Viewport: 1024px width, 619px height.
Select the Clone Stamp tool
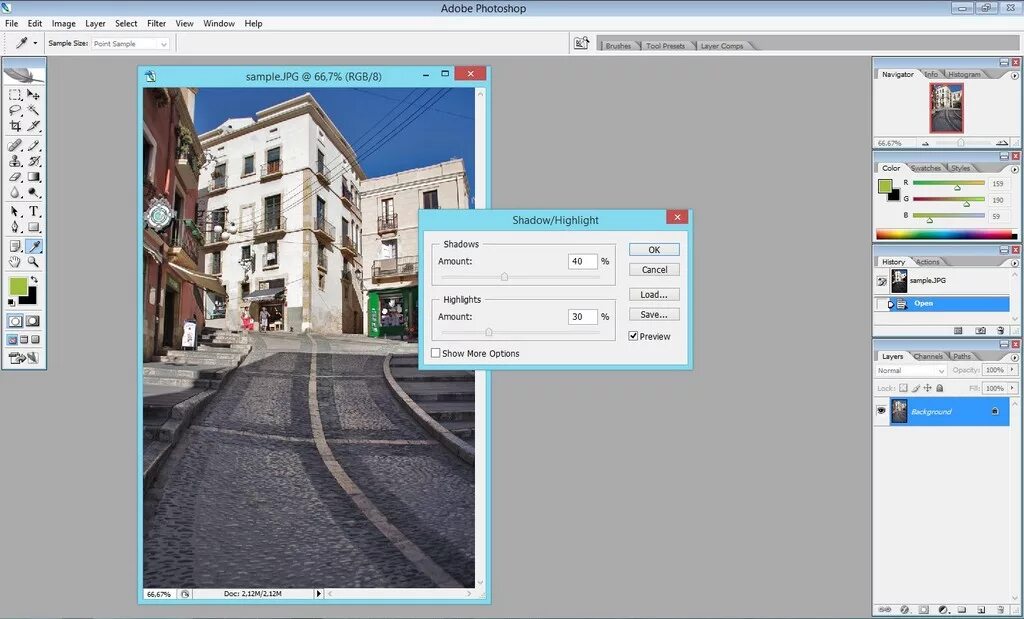click(15, 161)
